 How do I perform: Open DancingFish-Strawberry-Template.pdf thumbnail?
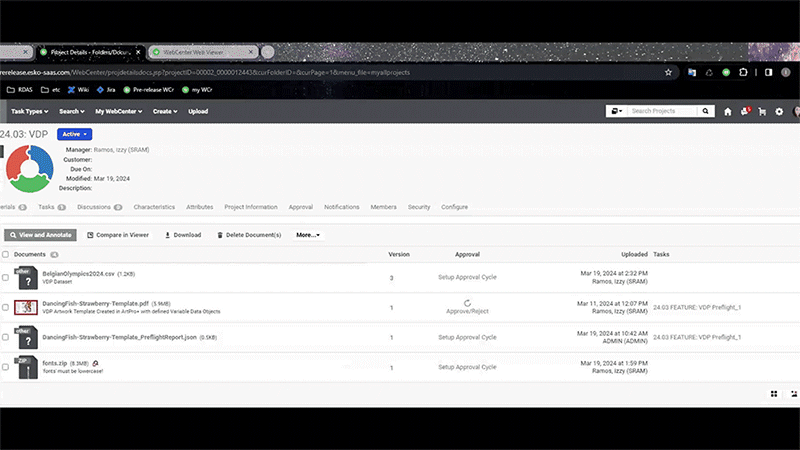(26, 307)
